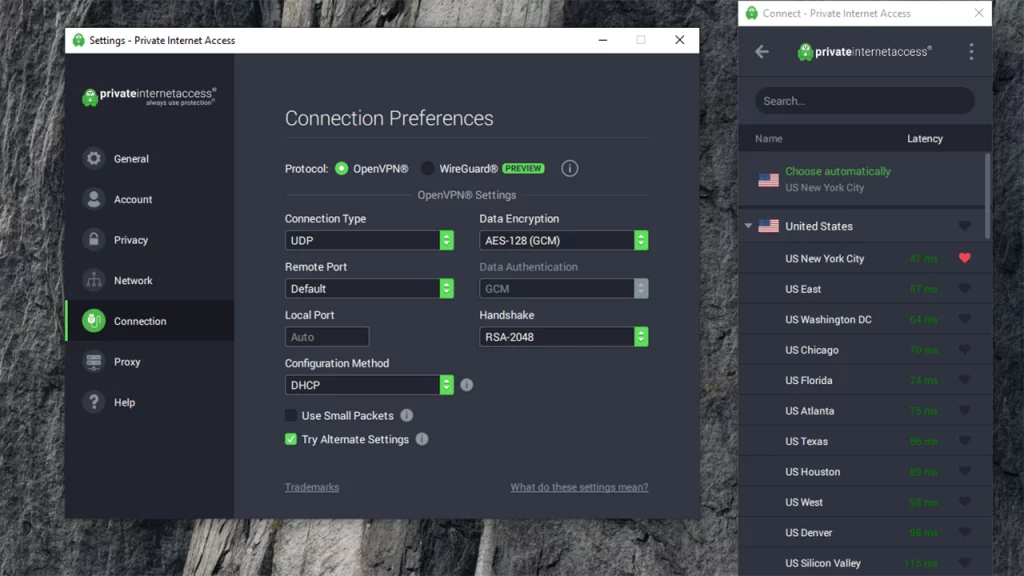This screenshot has height=576, width=1024.
Task: Select US Chicago server row
Action: tap(862, 350)
